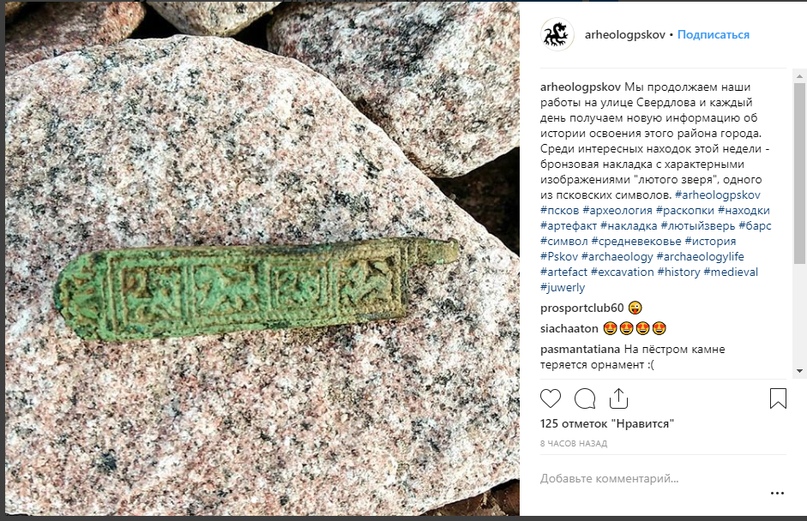Open arheologpskov profile avatar
This screenshot has height=521, width=807.
click(x=557, y=34)
